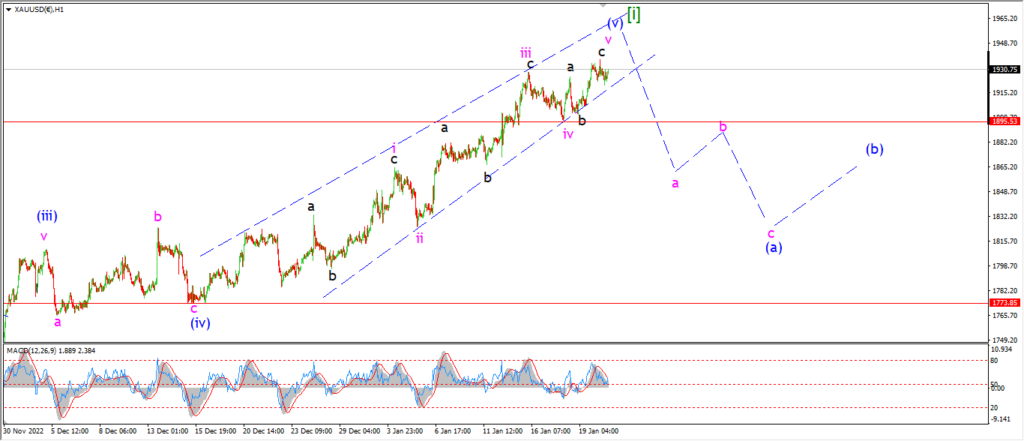The image size is (1024, 441).
Task: Click the 19 Jan 04:00 date label
Action: tap(598, 431)
